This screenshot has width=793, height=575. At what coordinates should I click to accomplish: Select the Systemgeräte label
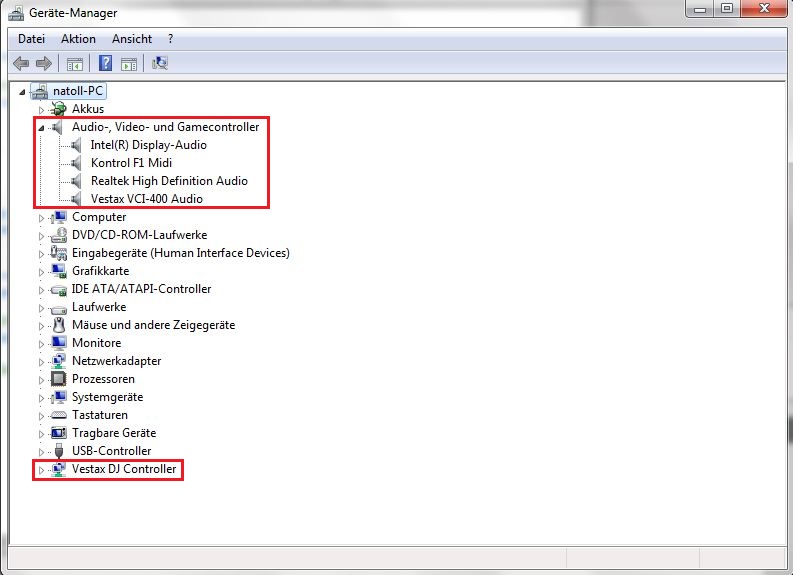click(107, 397)
